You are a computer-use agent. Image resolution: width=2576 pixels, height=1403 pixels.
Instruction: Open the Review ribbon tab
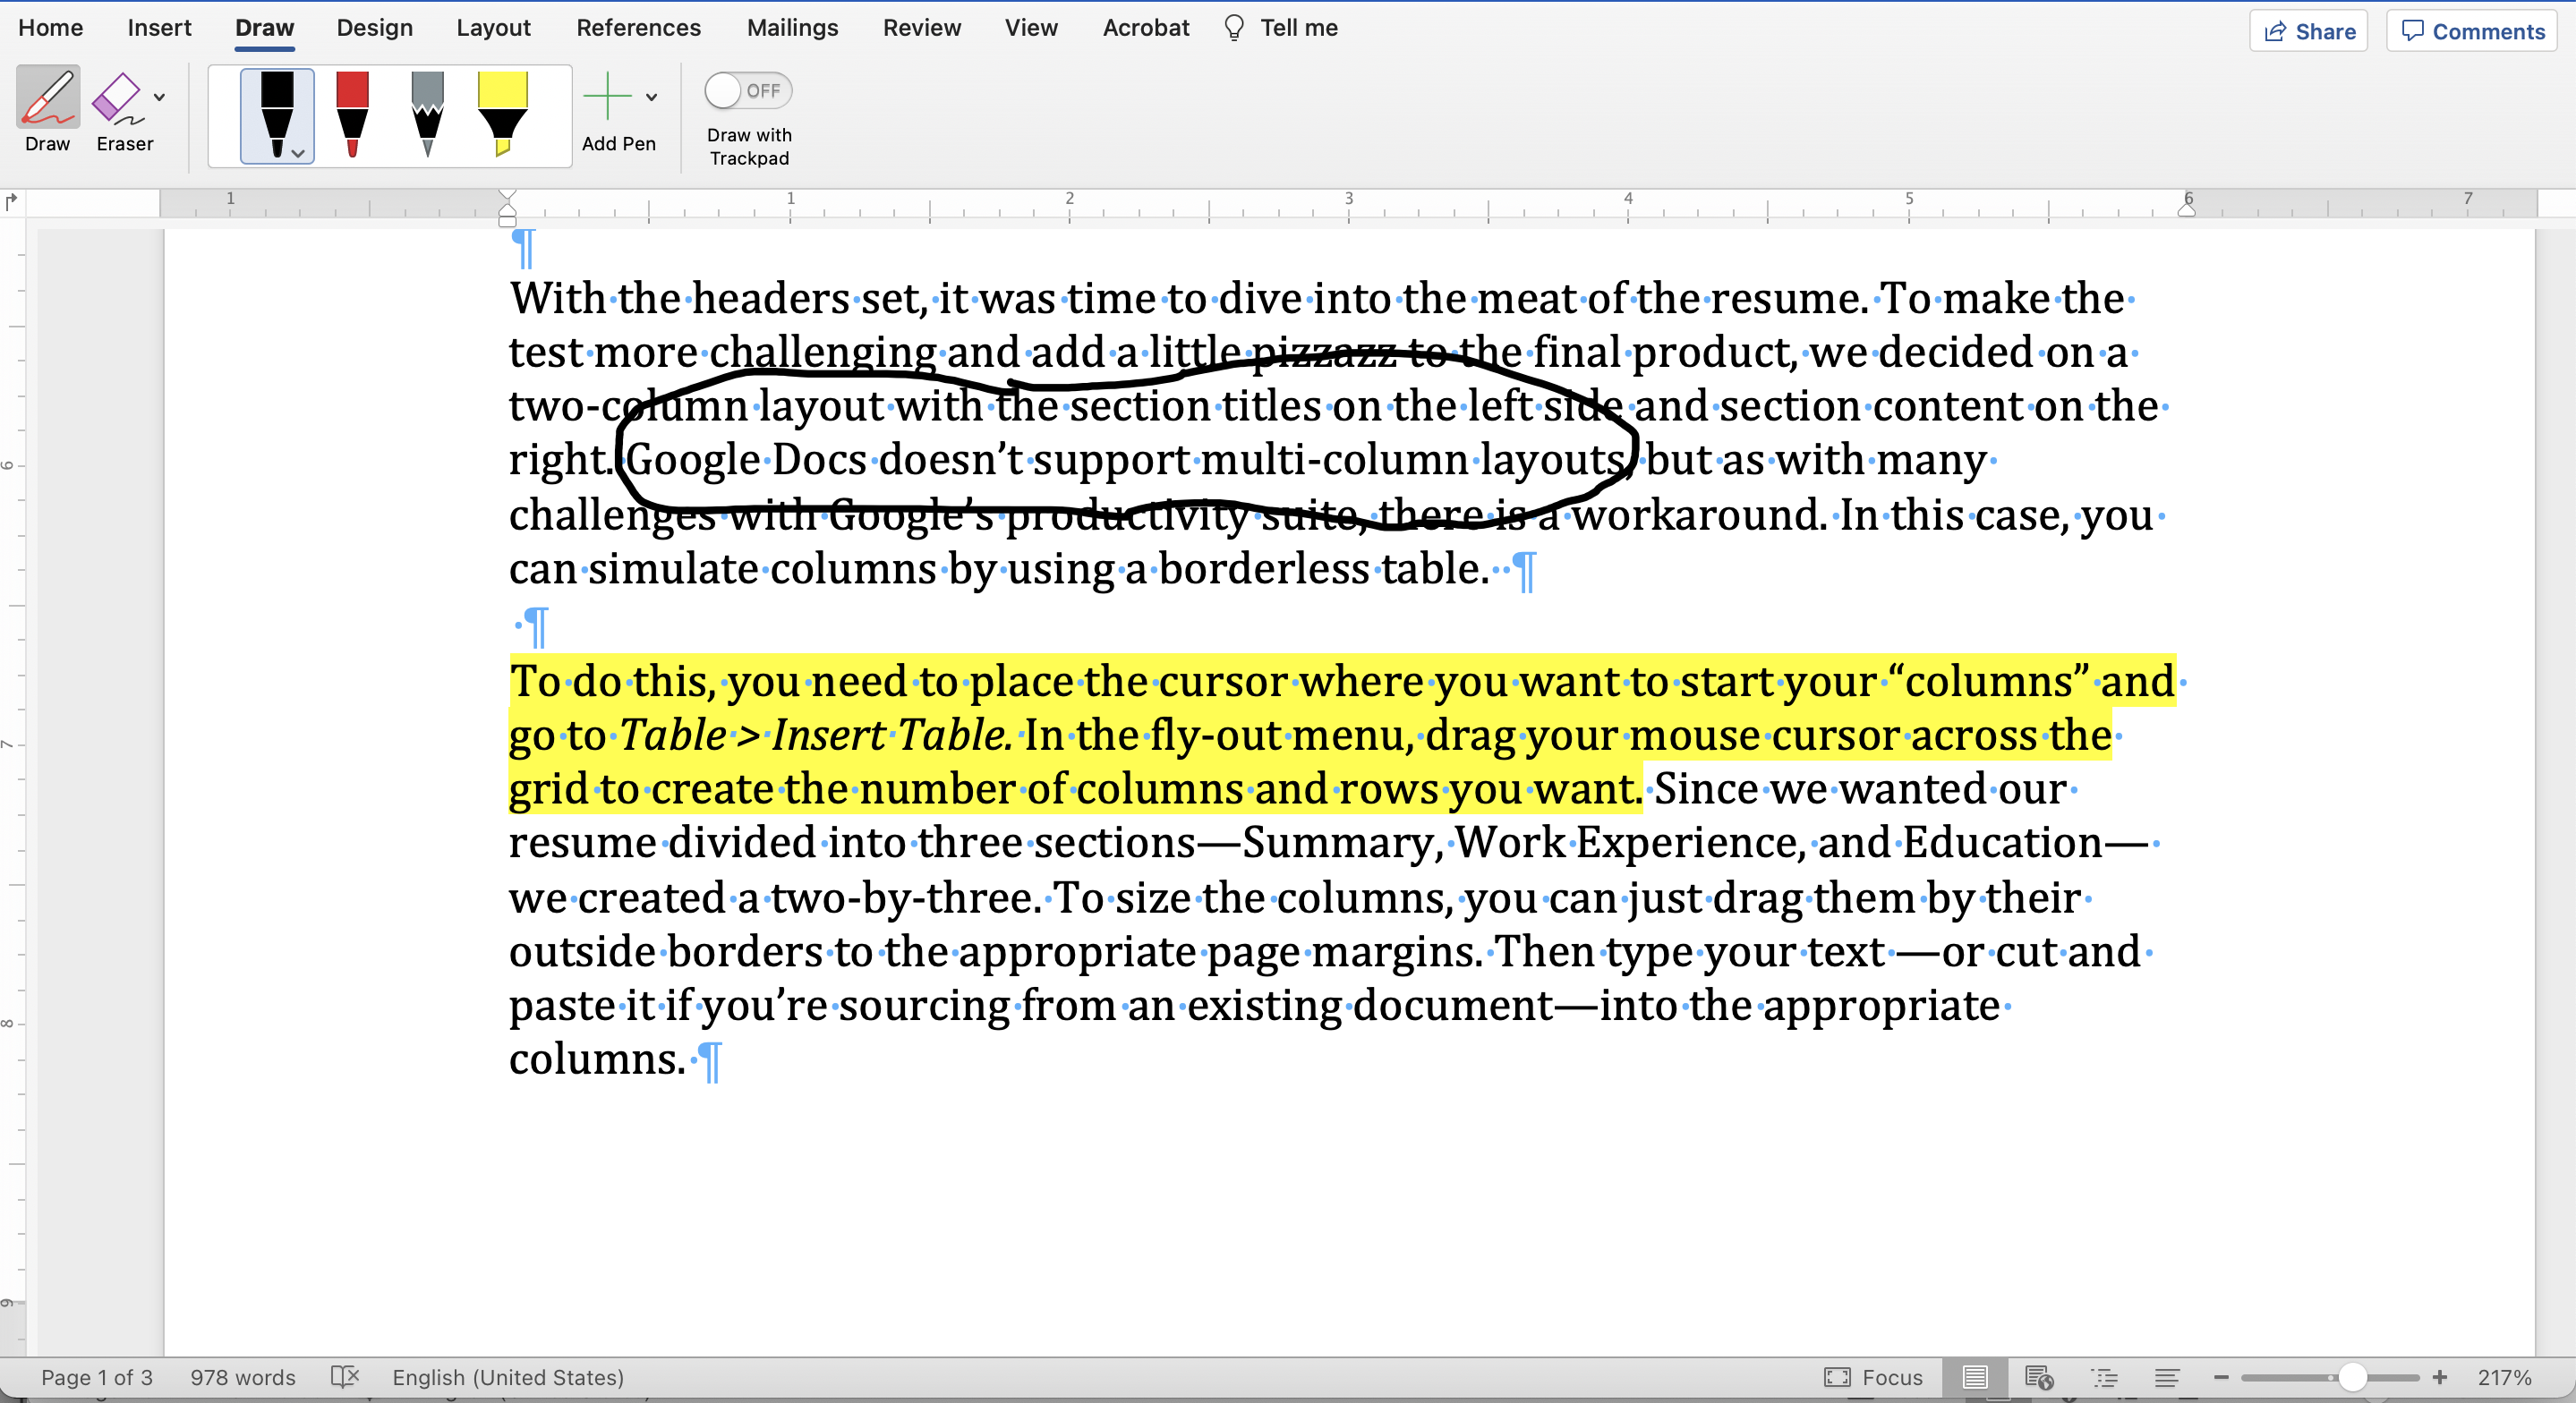click(x=921, y=27)
